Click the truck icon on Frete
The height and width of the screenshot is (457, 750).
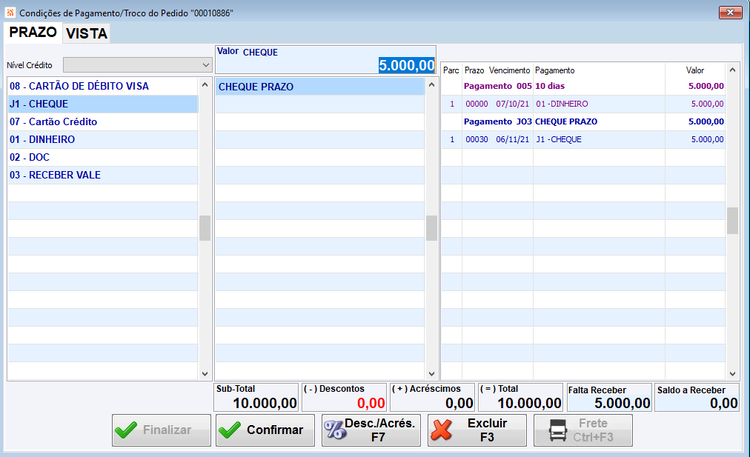point(558,430)
